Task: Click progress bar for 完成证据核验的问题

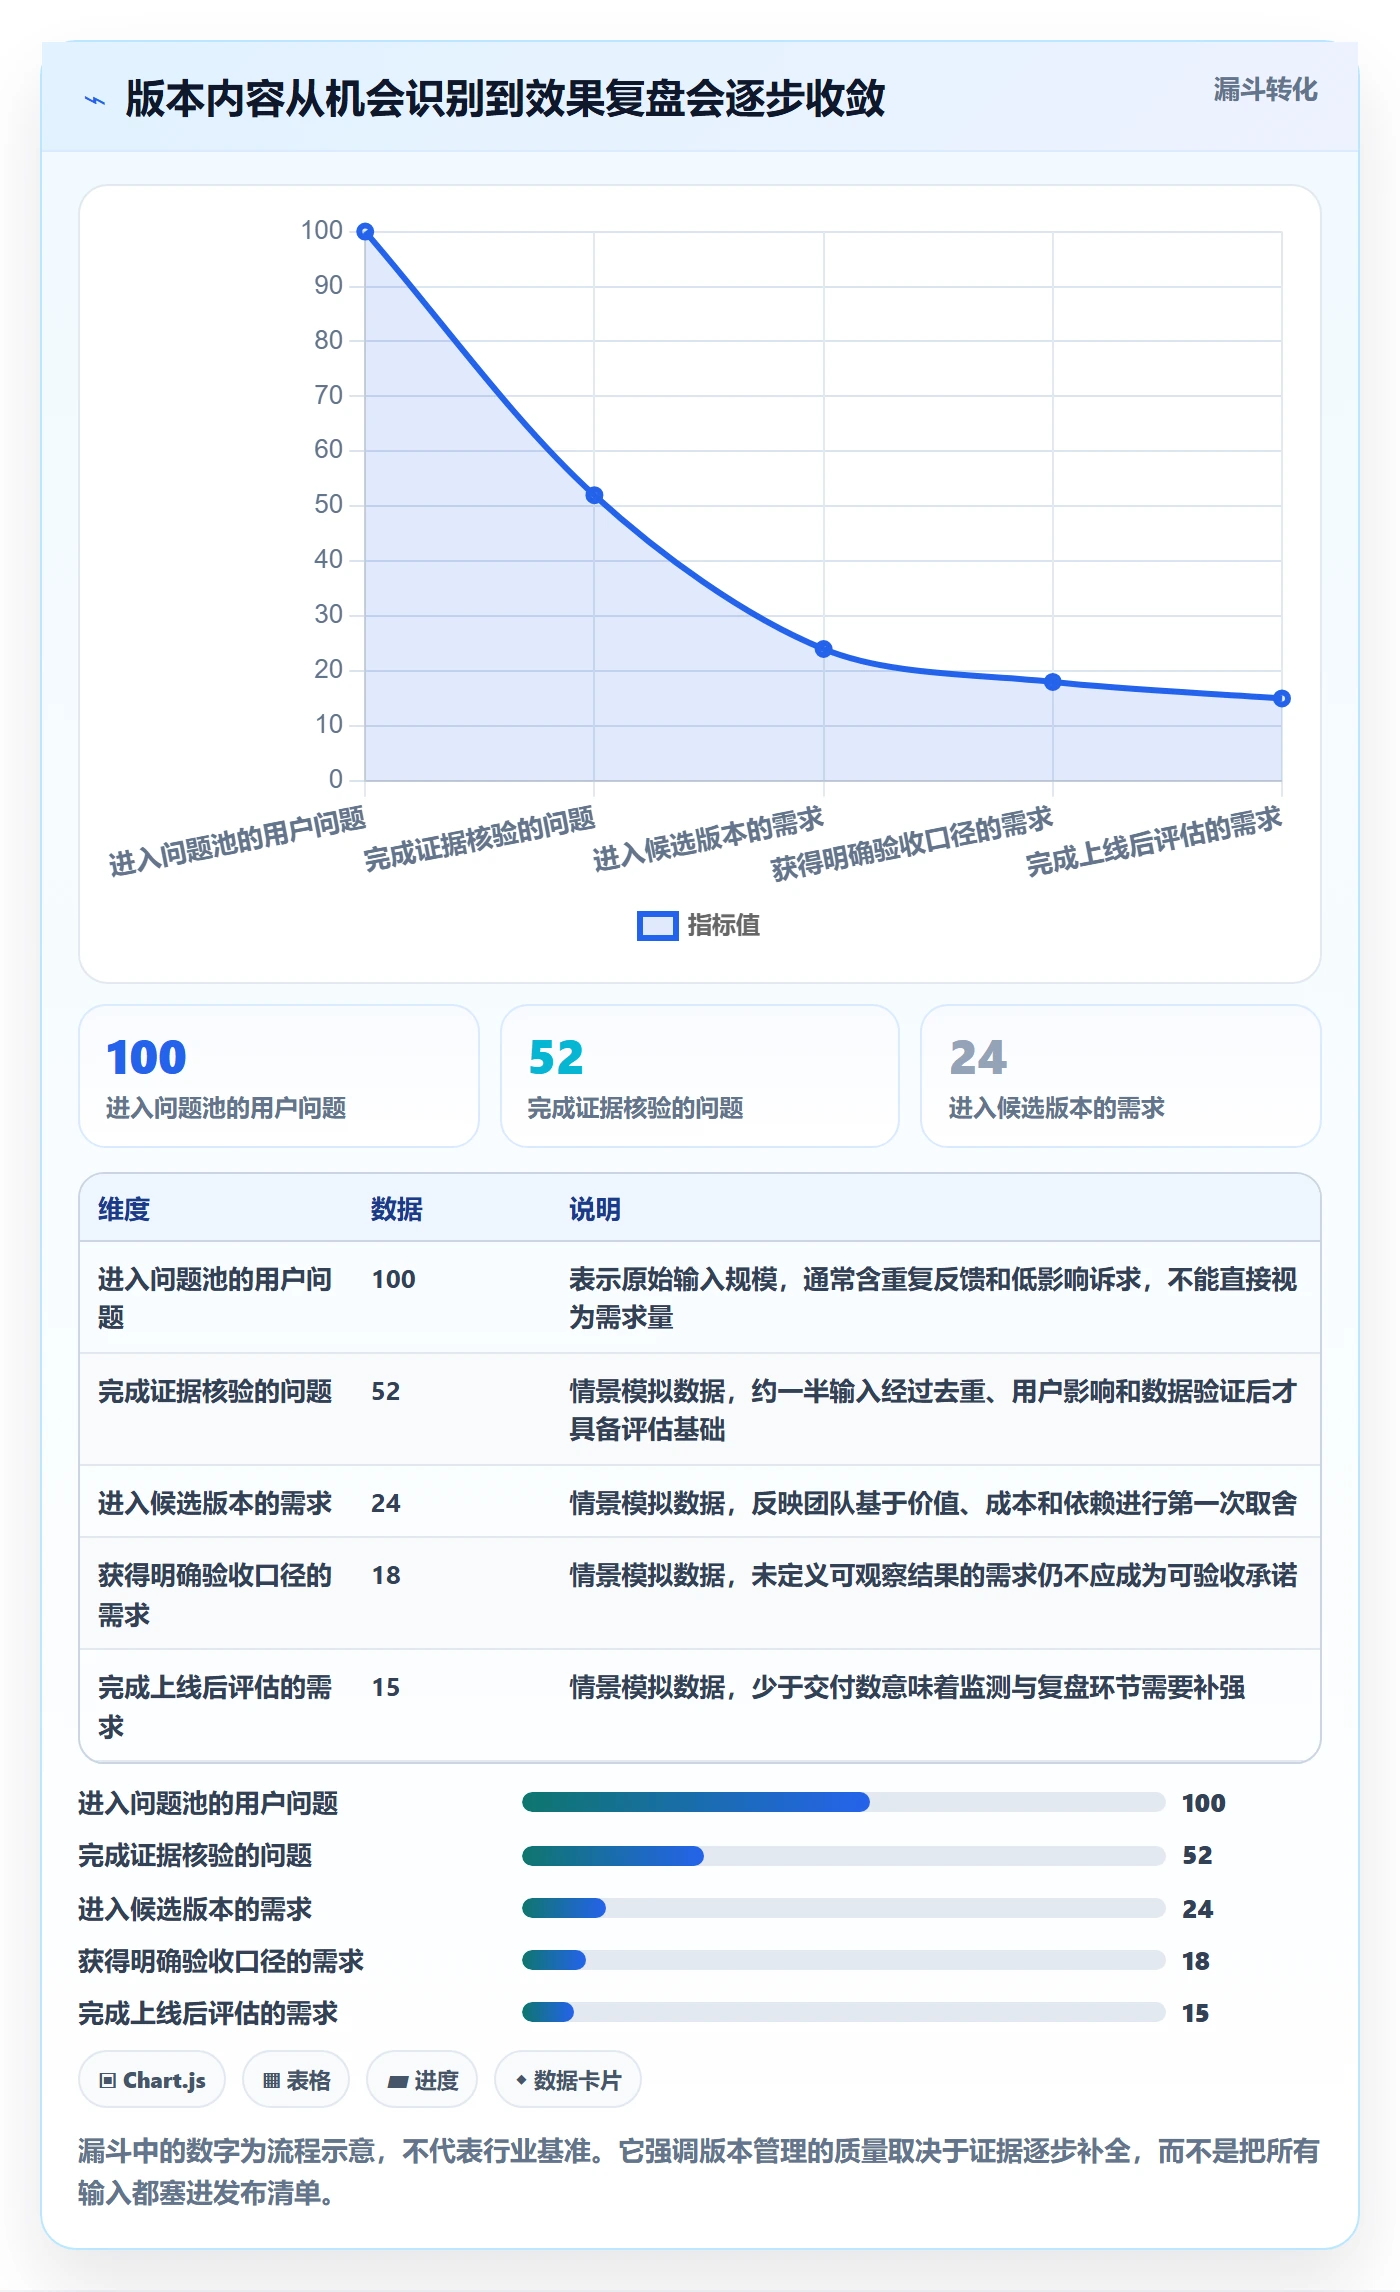Action: tap(844, 1856)
